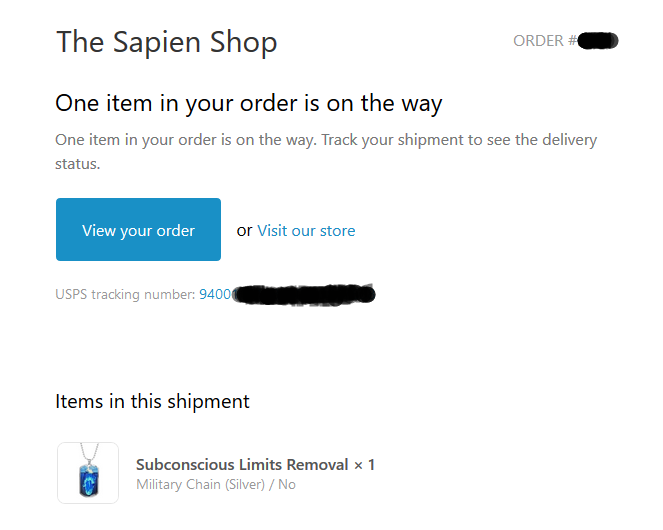This screenshot has width=663, height=530.
Task: Open the Visit our store link
Action: (x=306, y=231)
